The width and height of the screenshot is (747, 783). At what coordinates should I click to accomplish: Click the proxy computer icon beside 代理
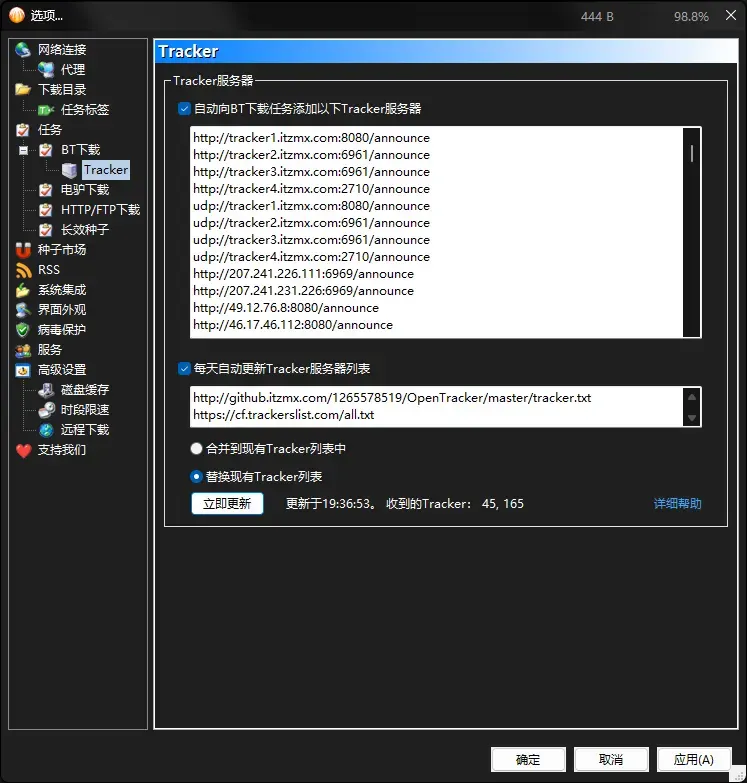click(46, 69)
